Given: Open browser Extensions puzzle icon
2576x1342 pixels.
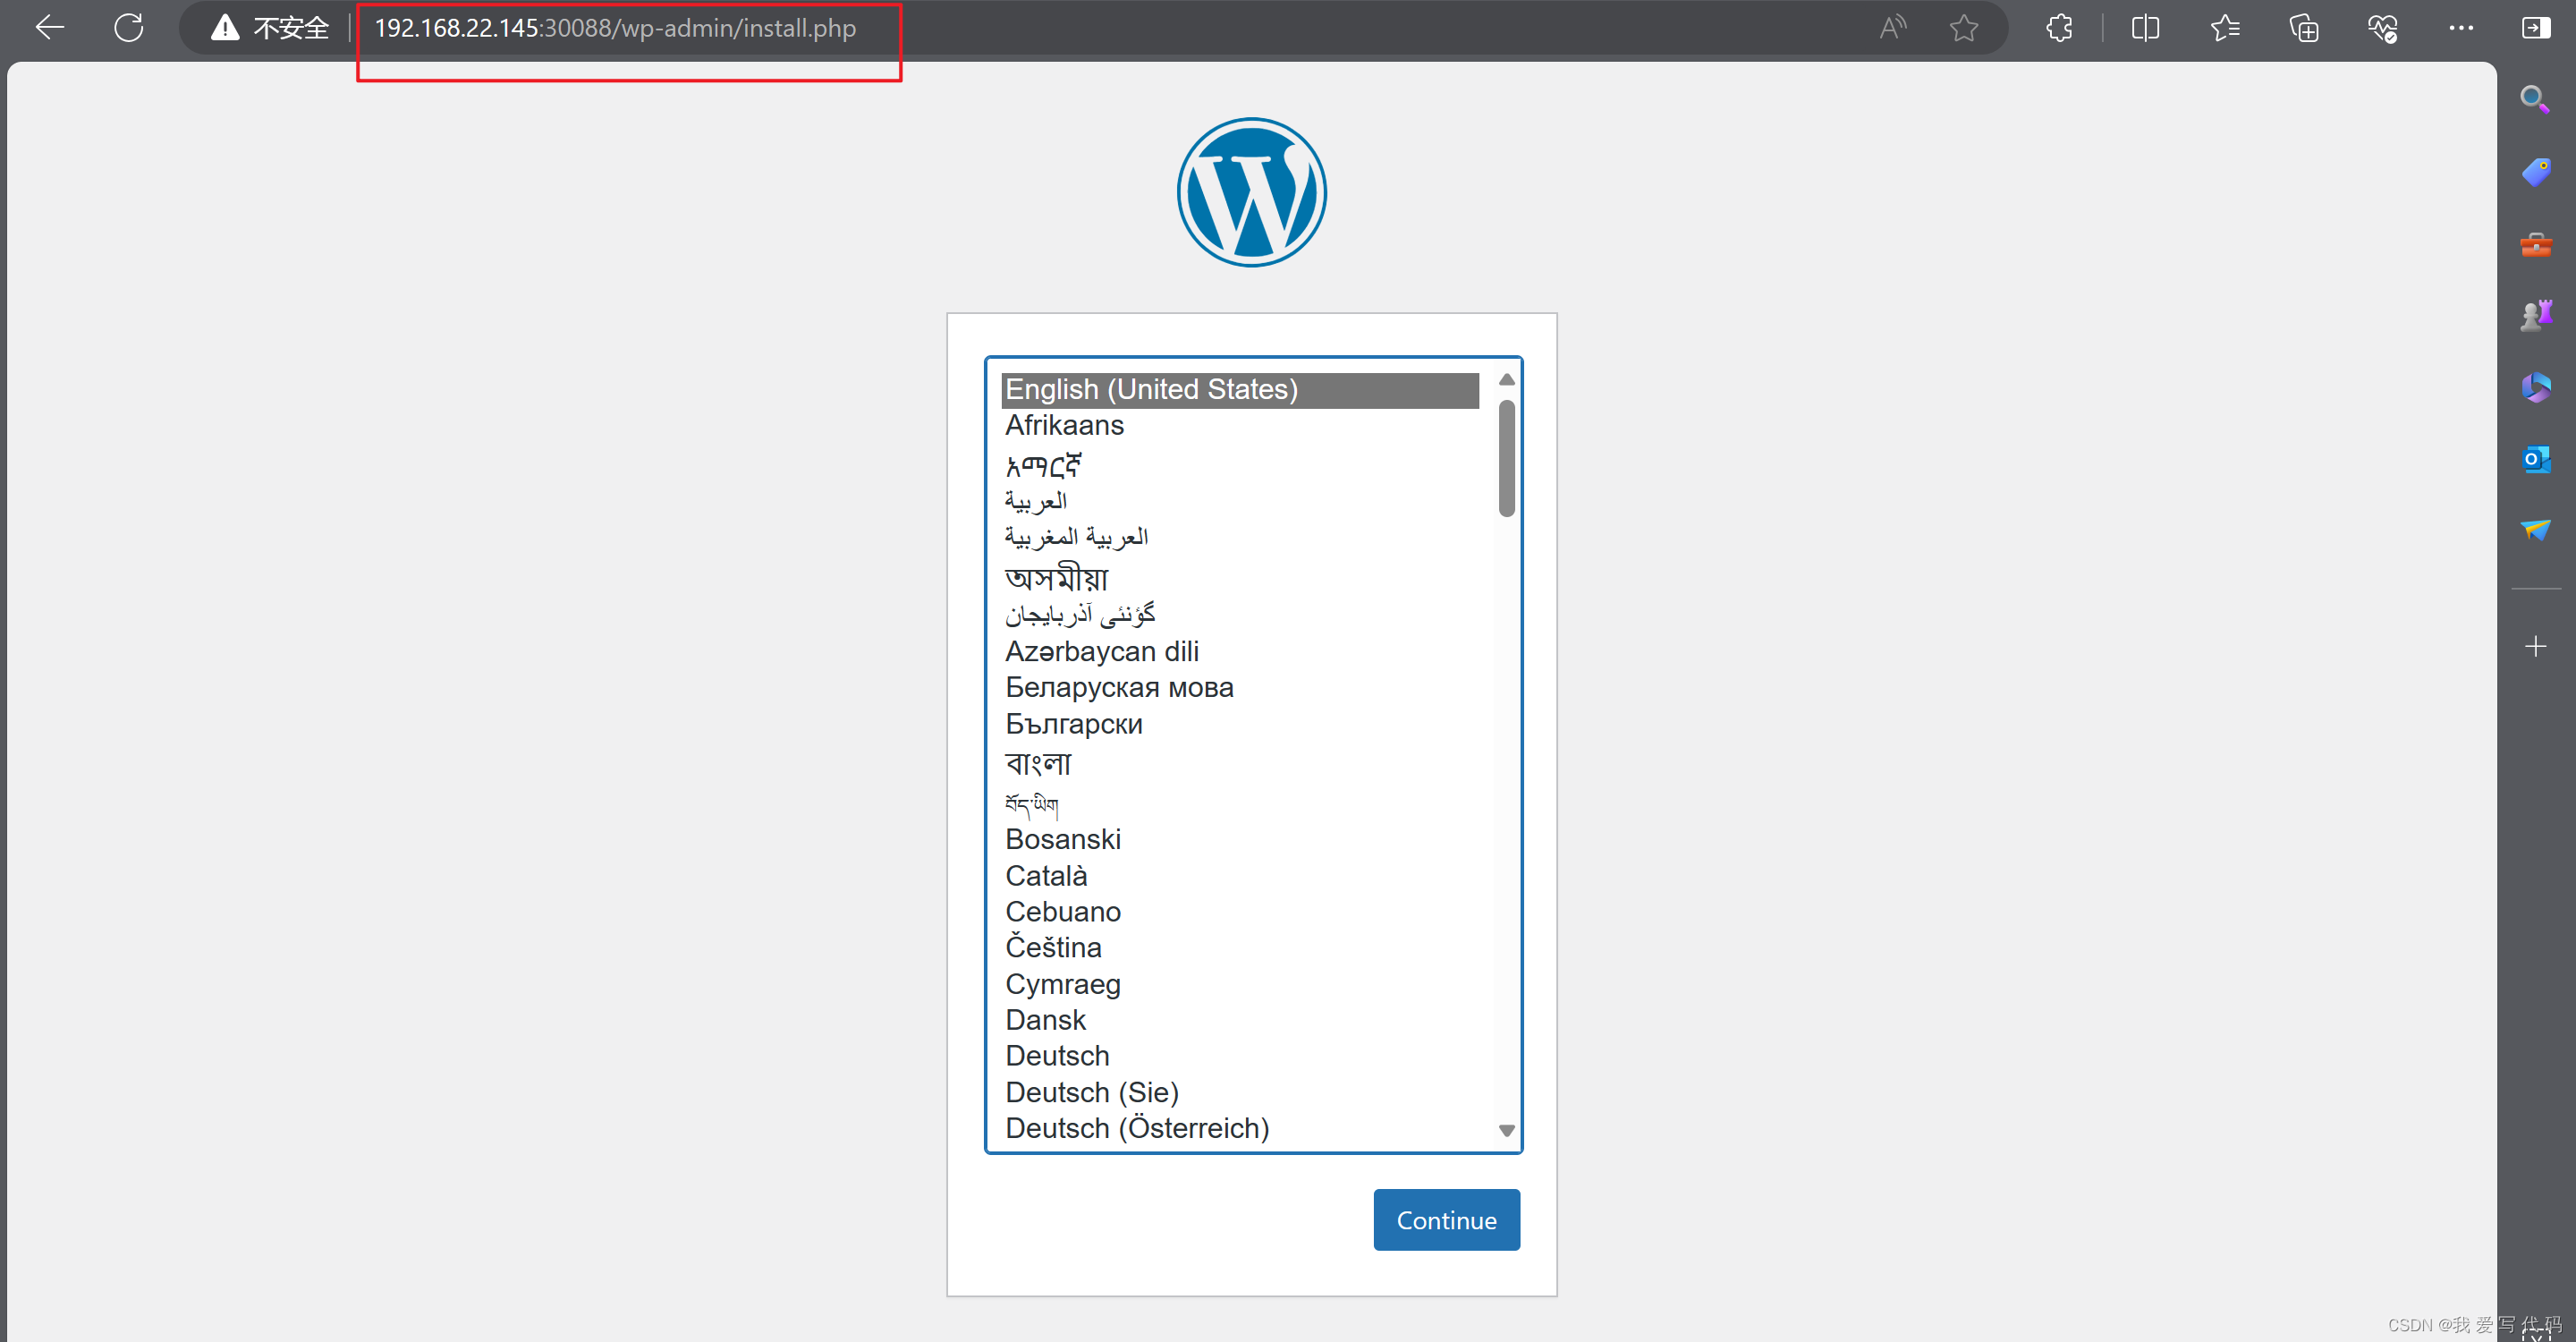Looking at the screenshot, I should pos(2059,27).
